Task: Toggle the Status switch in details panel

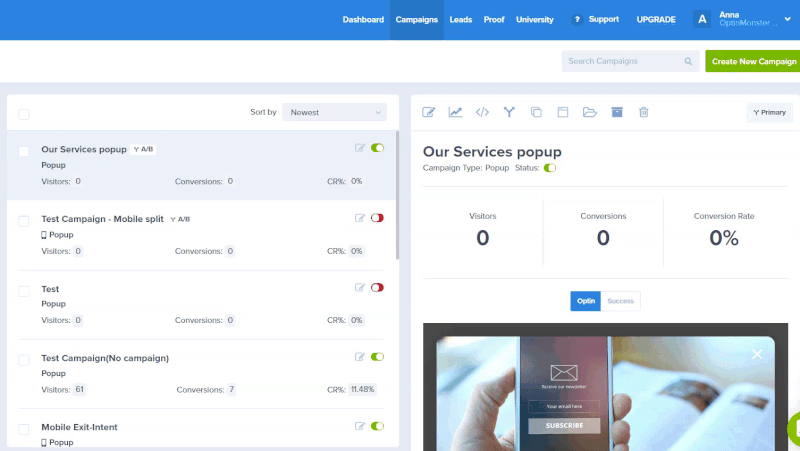Action: 550,168
